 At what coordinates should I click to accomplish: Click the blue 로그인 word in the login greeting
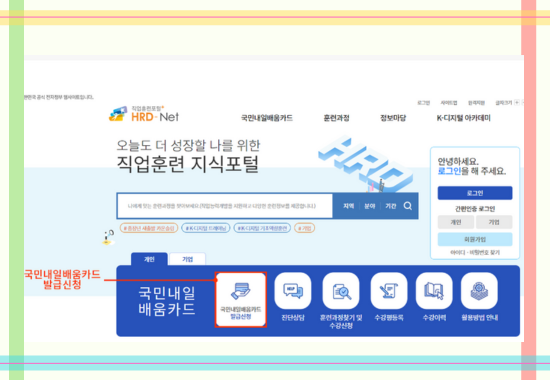click(x=449, y=171)
